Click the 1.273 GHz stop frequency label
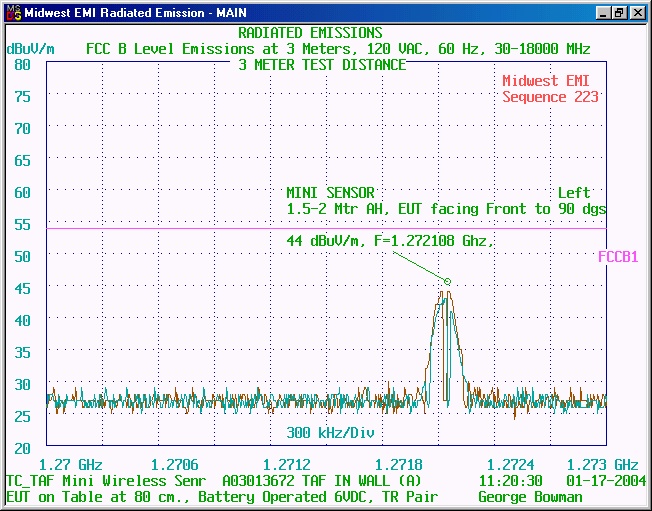 coord(602,465)
